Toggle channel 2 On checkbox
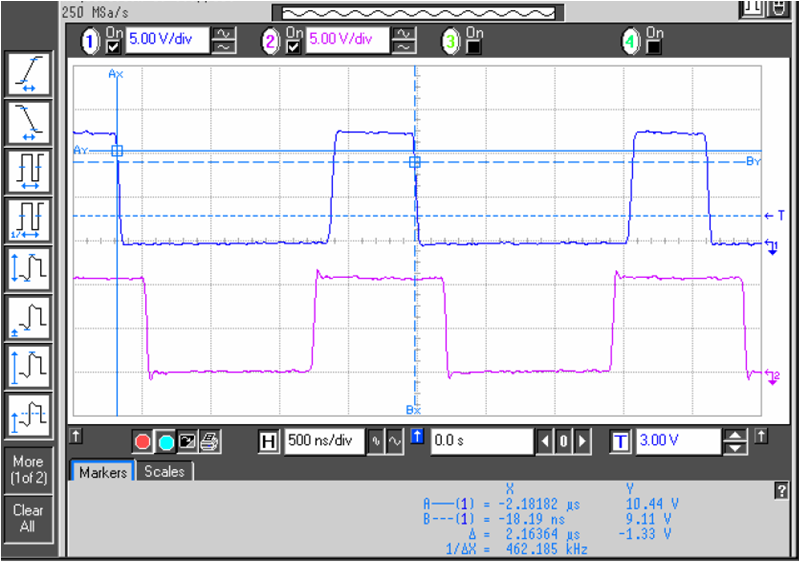The height and width of the screenshot is (563, 800). pos(293,47)
